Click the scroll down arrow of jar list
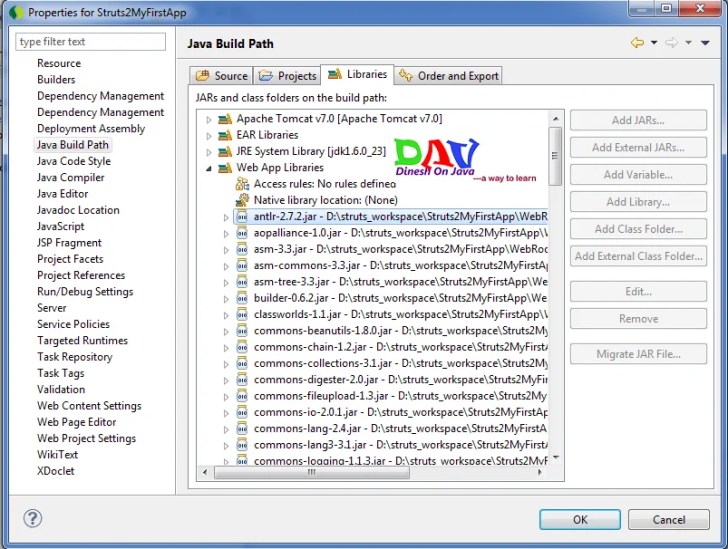 tap(555, 458)
